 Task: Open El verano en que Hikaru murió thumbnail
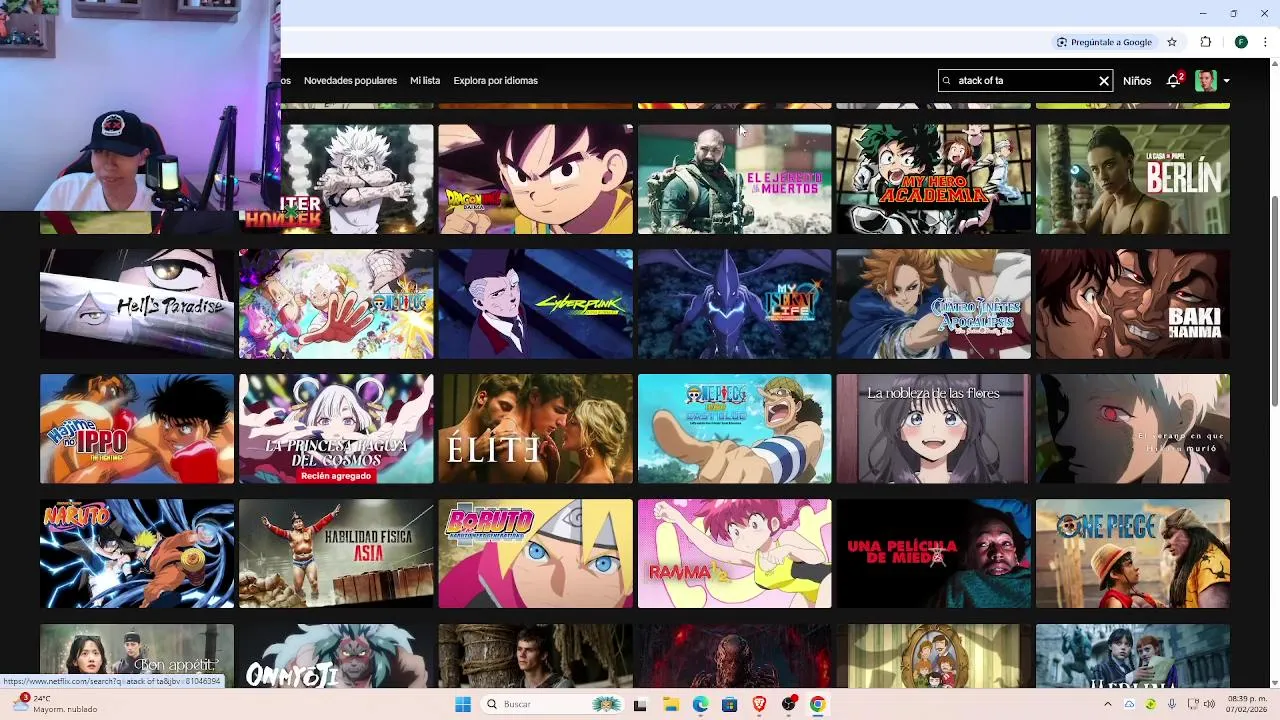click(x=1132, y=429)
